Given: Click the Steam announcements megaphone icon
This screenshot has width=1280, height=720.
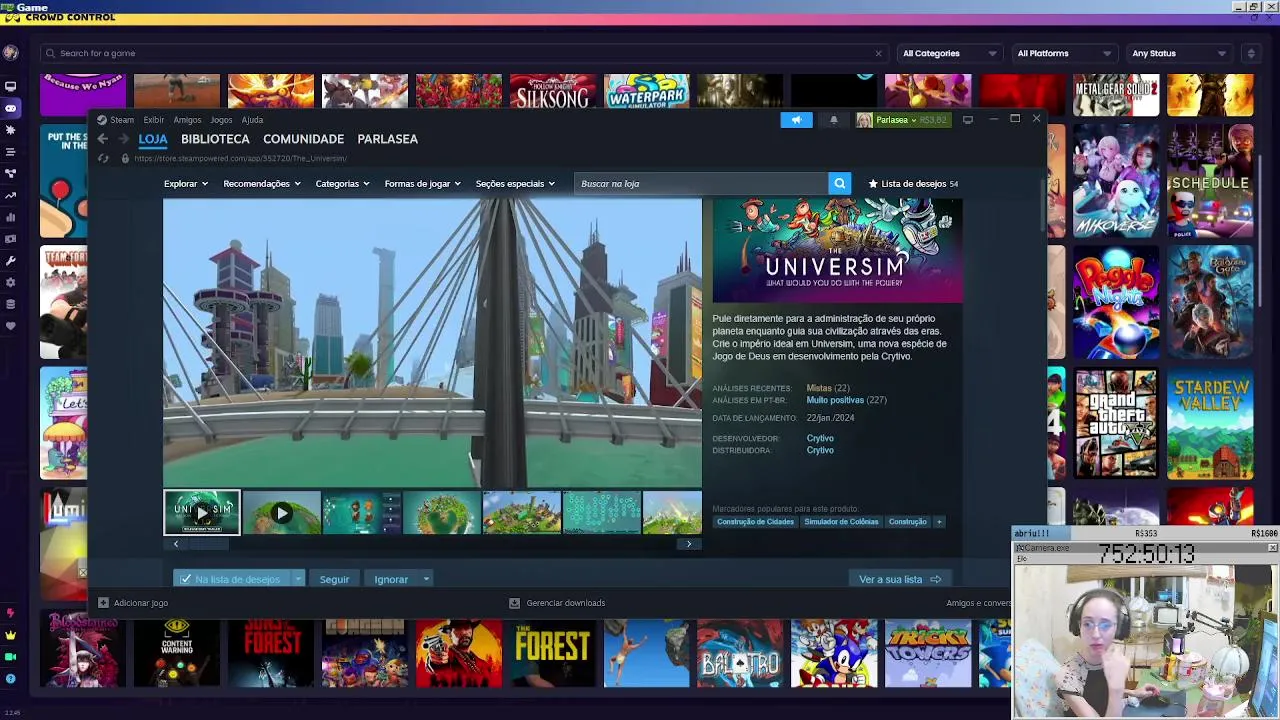Looking at the screenshot, I should (796, 120).
